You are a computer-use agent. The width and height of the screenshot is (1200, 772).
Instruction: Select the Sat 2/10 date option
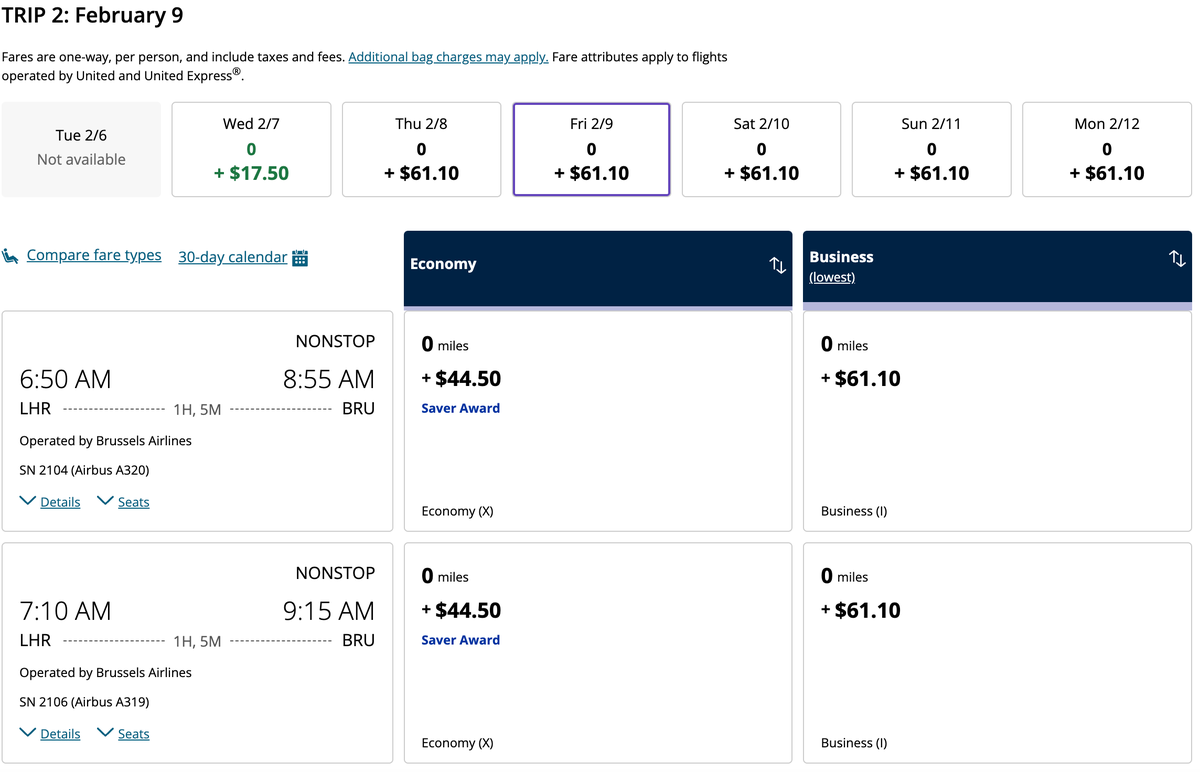(x=761, y=149)
